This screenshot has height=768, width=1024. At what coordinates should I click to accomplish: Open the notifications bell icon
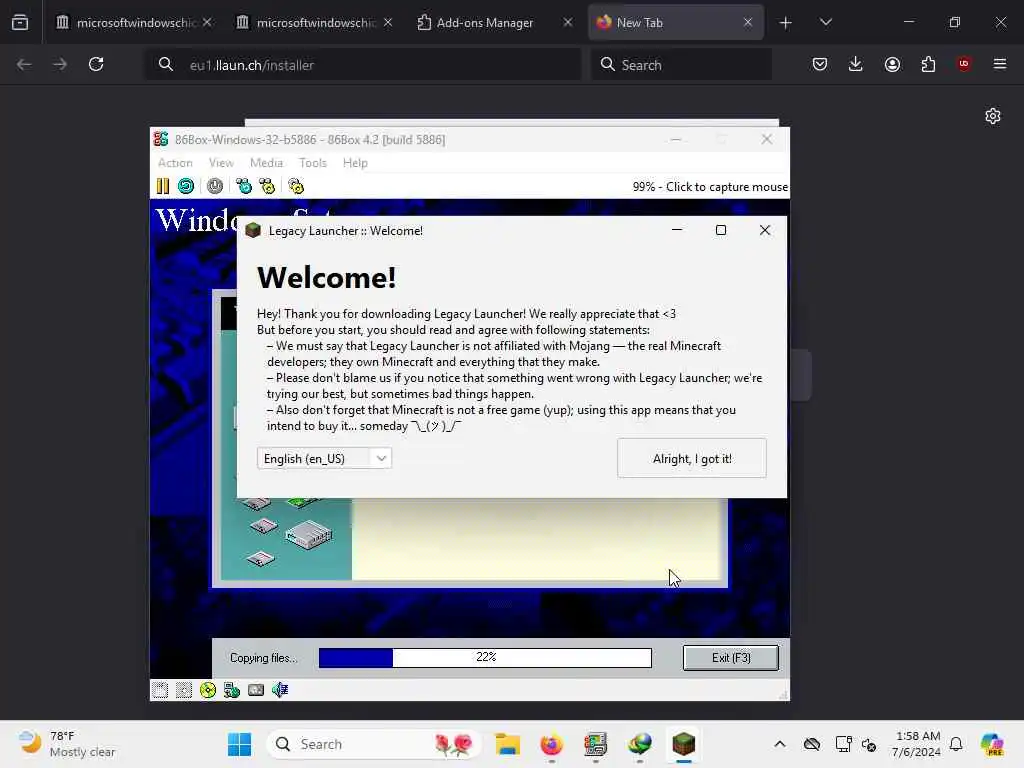(x=956, y=744)
